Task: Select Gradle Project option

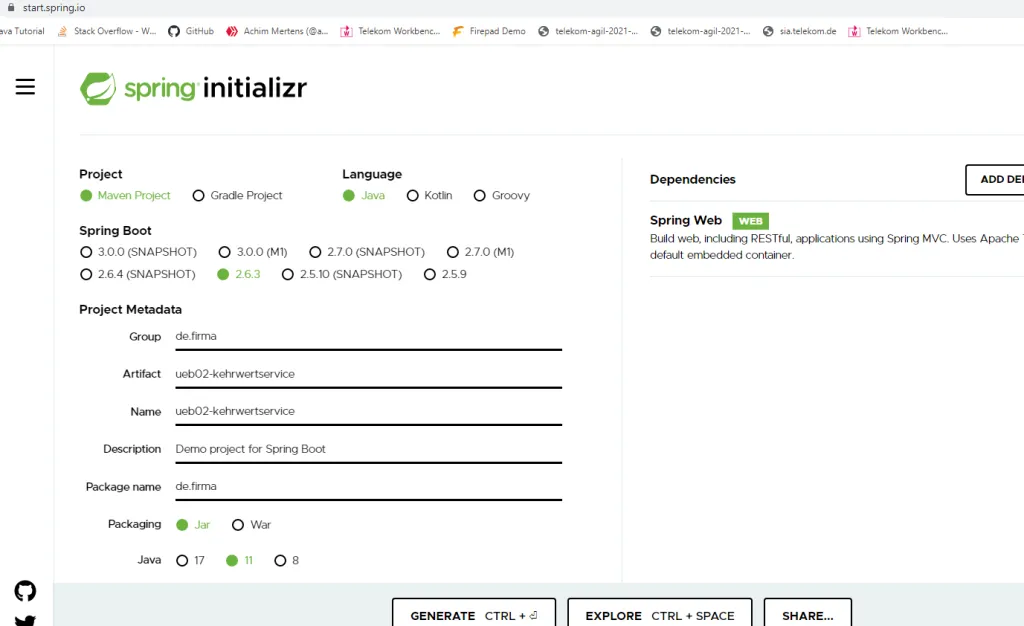Action: coord(238,195)
